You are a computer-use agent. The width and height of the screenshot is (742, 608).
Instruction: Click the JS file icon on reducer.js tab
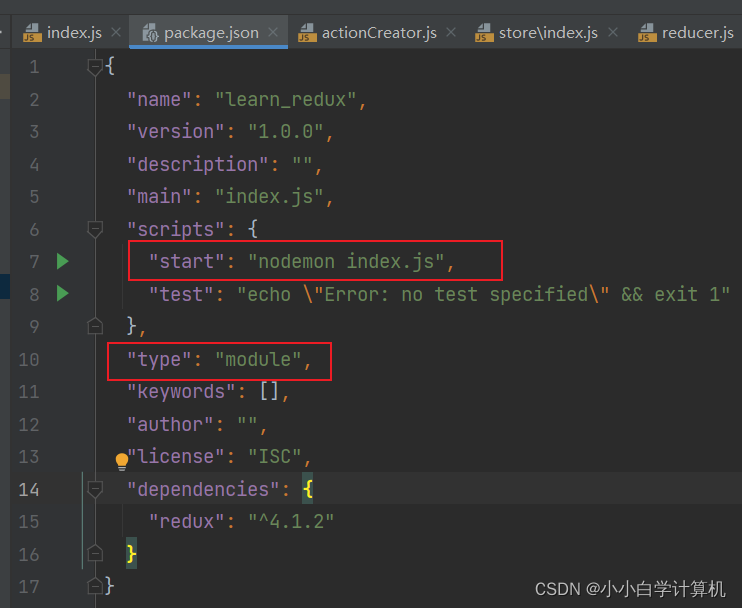647,33
